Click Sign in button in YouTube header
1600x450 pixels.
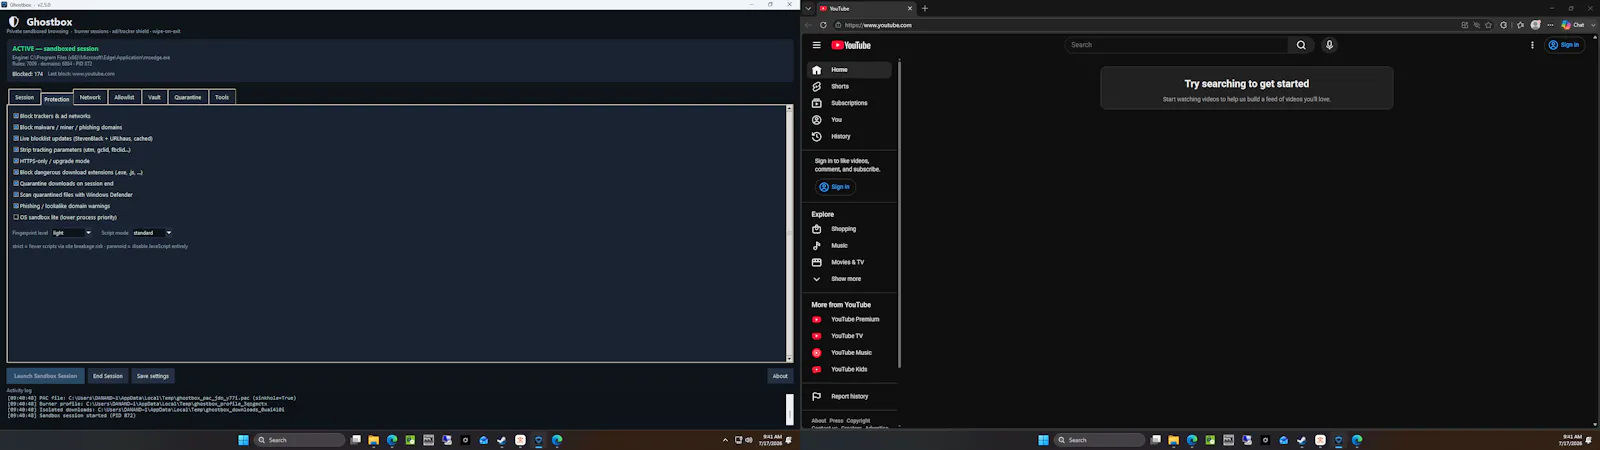[x=1564, y=45]
